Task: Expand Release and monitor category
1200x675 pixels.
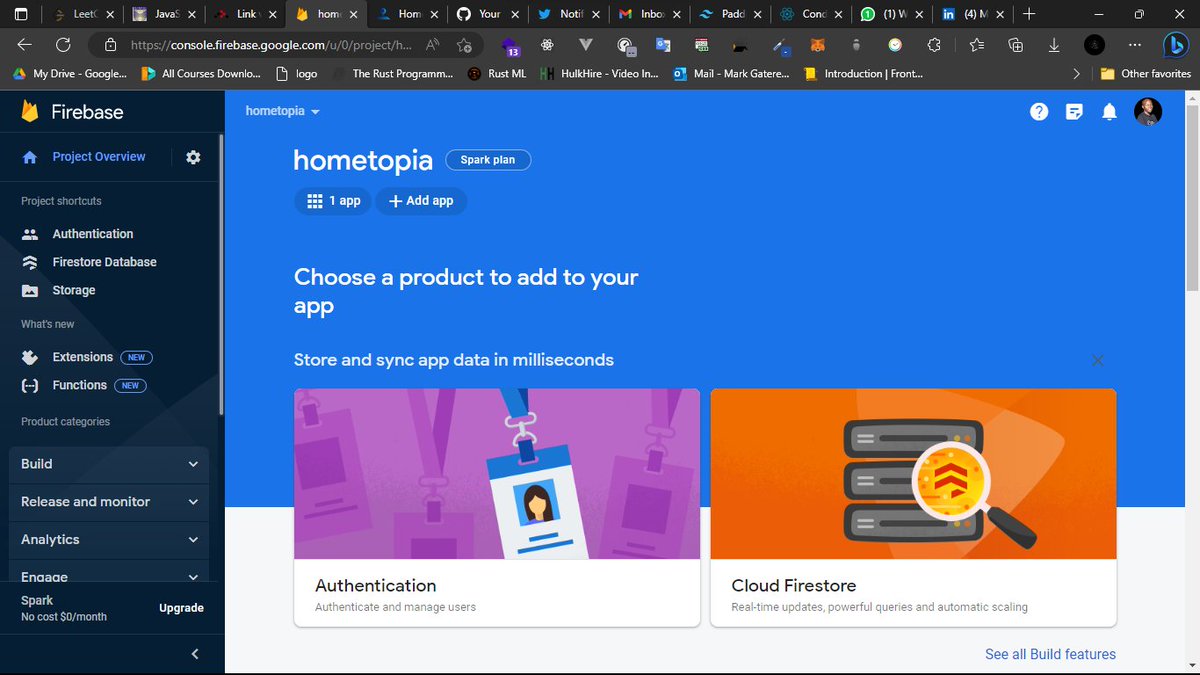Action: tap(110, 502)
